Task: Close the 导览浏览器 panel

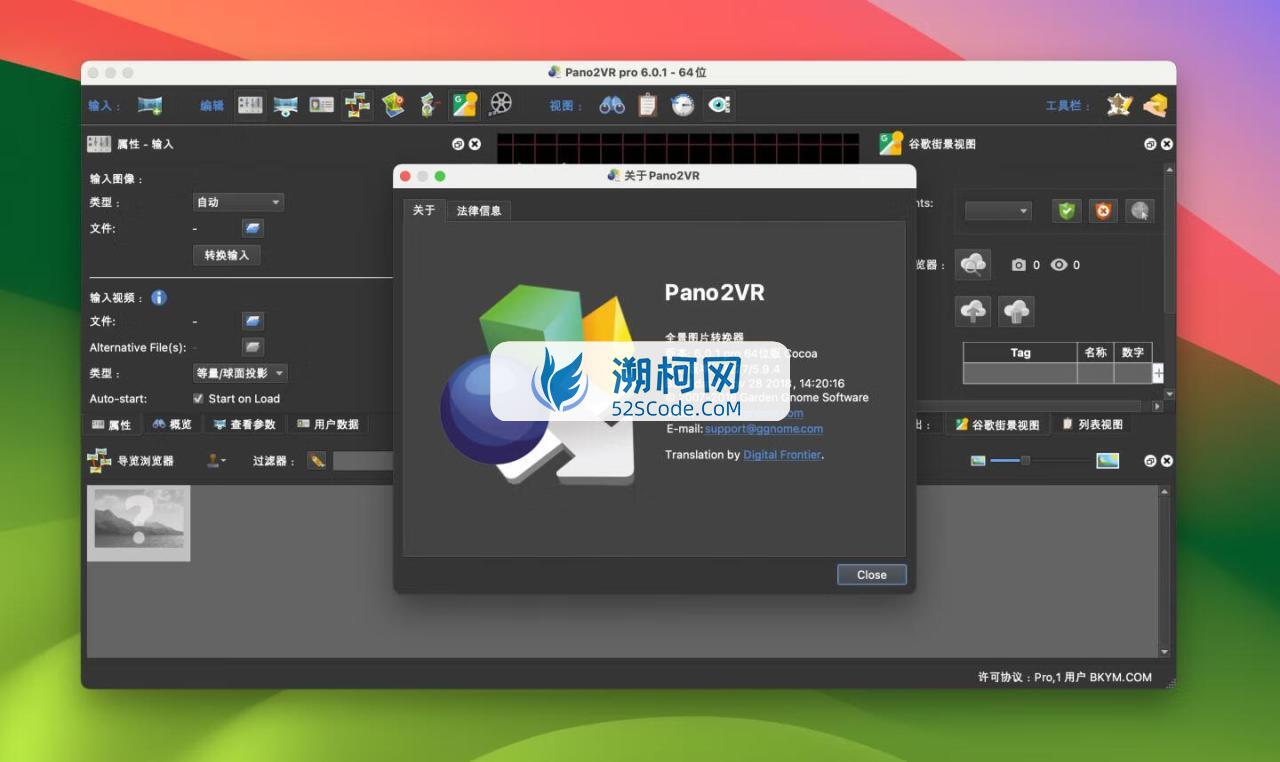Action: tap(1166, 461)
